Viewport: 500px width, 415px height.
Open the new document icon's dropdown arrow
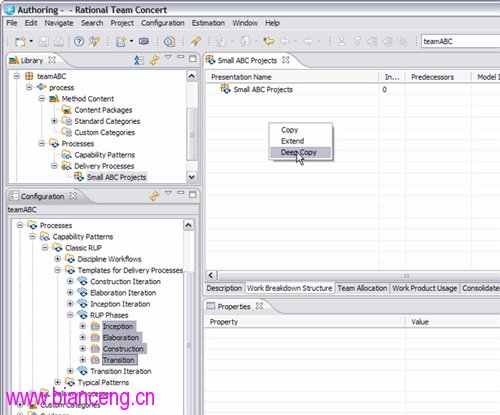tap(131, 41)
